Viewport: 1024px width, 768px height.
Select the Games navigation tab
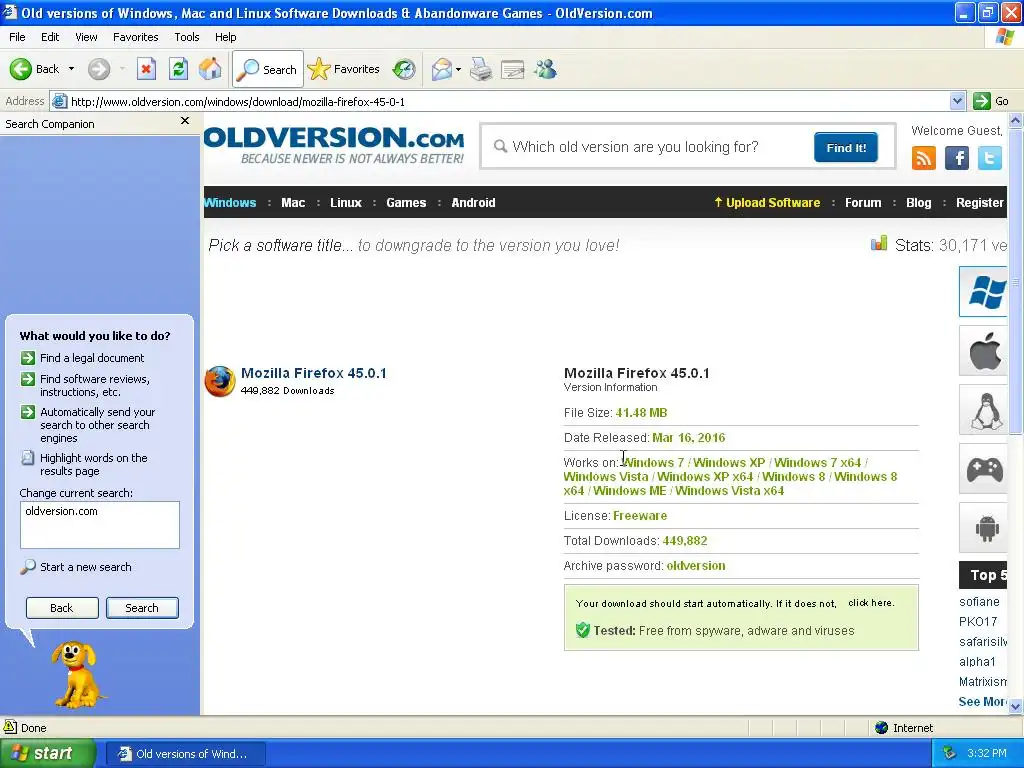[x=406, y=202]
